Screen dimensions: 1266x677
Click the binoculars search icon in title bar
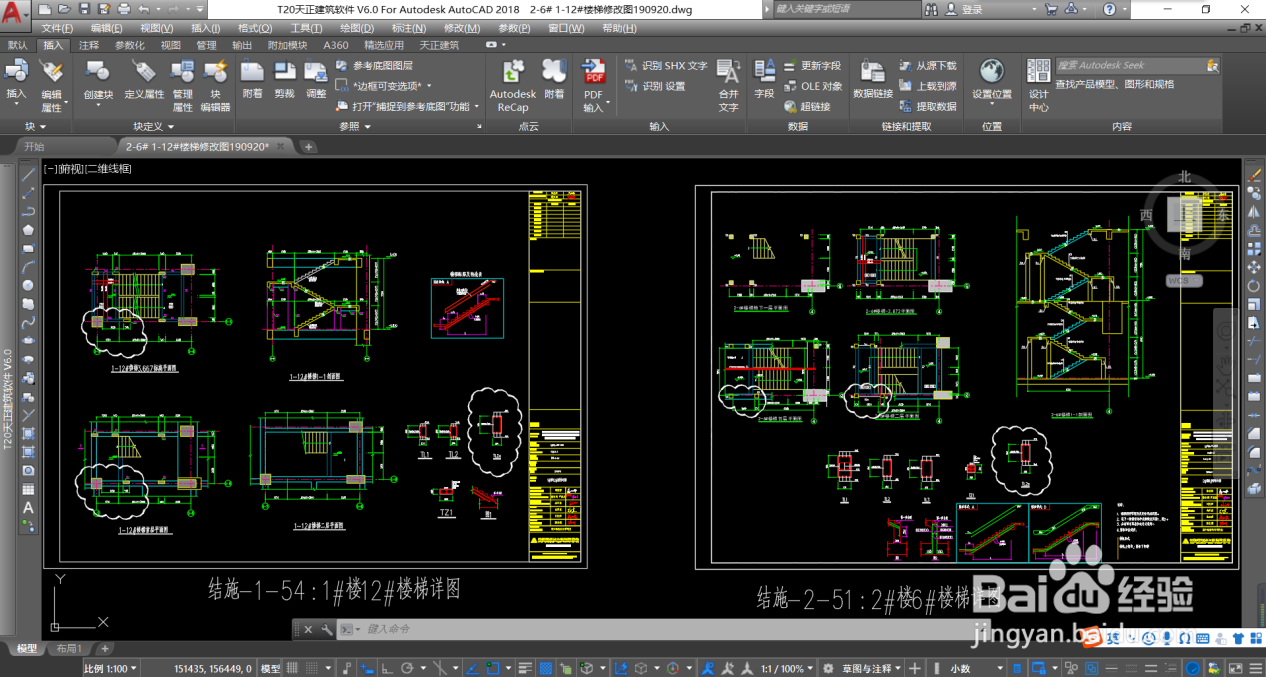click(x=931, y=9)
